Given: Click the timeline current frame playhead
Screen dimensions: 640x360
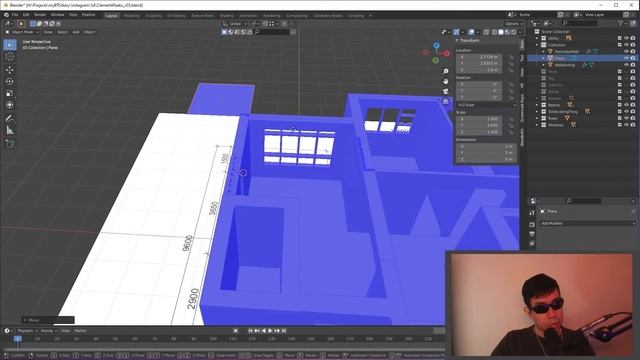Looking at the screenshot, I should [18, 338].
